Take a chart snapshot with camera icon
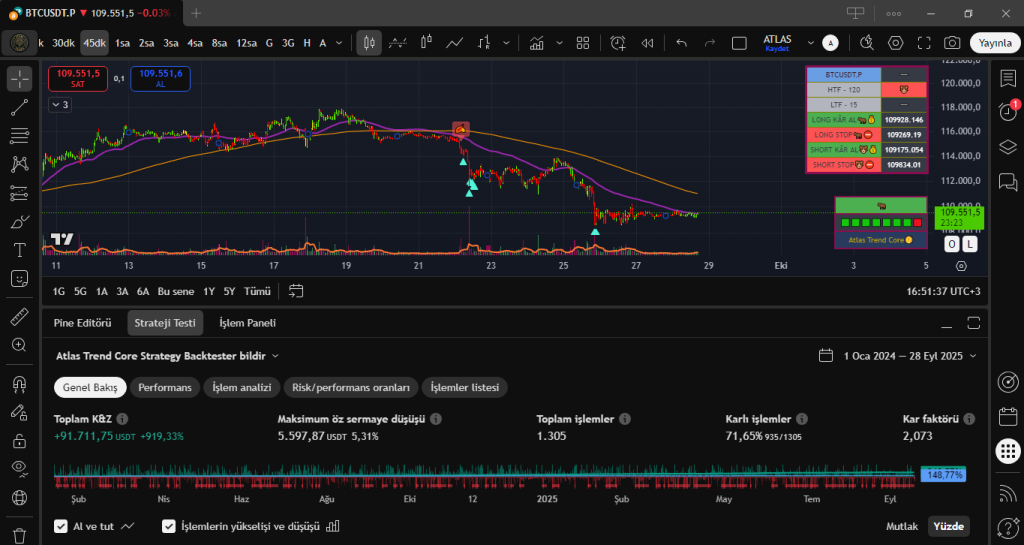The image size is (1024, 545). click(x=952, y=43)
